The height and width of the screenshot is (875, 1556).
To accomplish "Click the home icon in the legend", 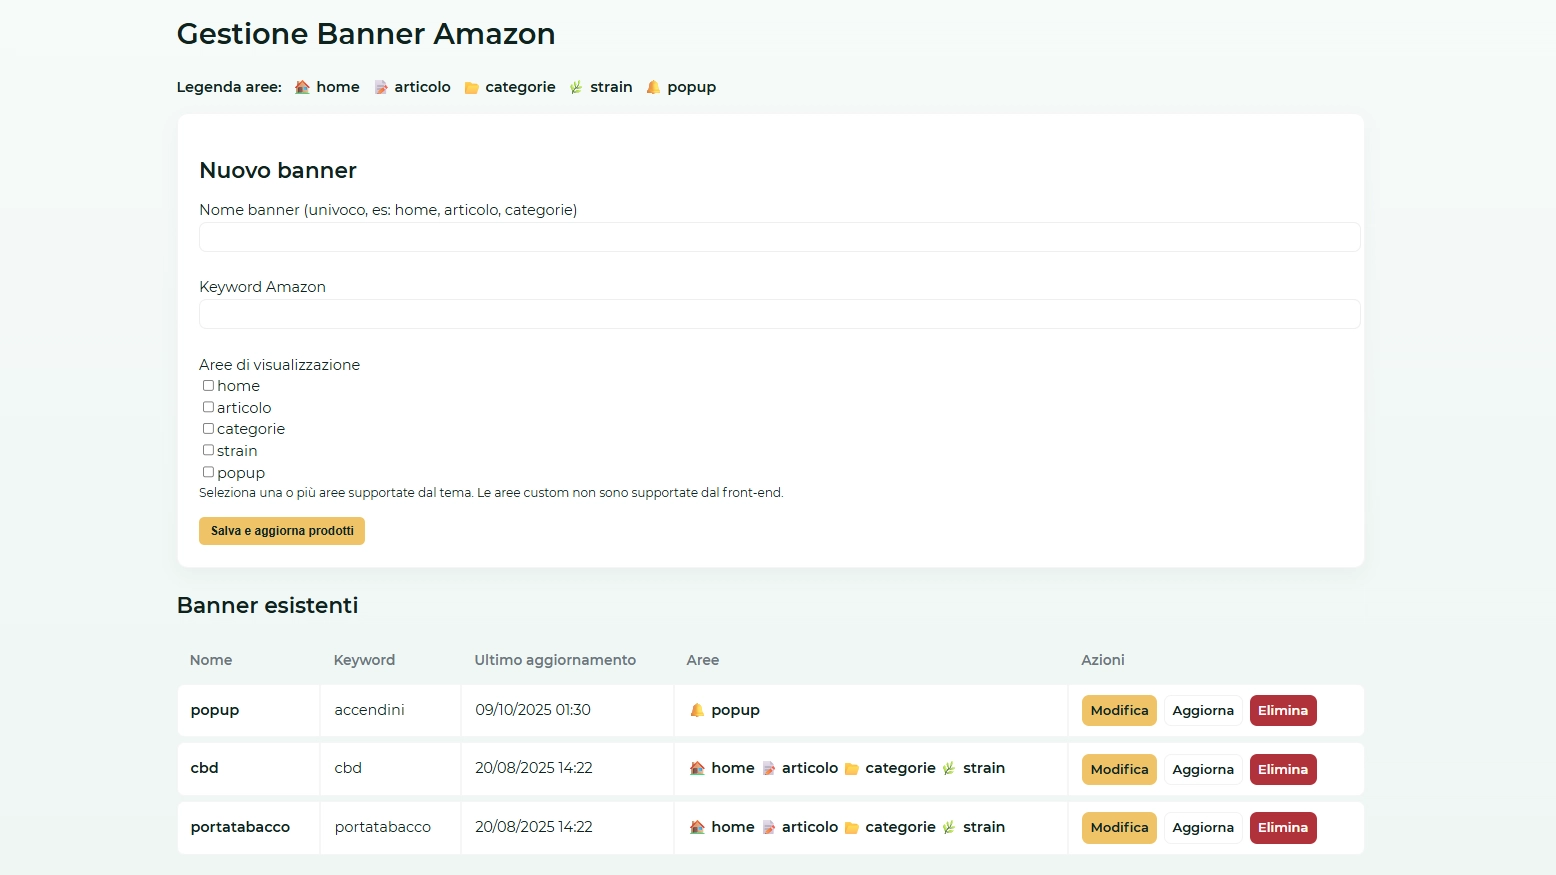I will pyautogui.click(x=302, y=87).
